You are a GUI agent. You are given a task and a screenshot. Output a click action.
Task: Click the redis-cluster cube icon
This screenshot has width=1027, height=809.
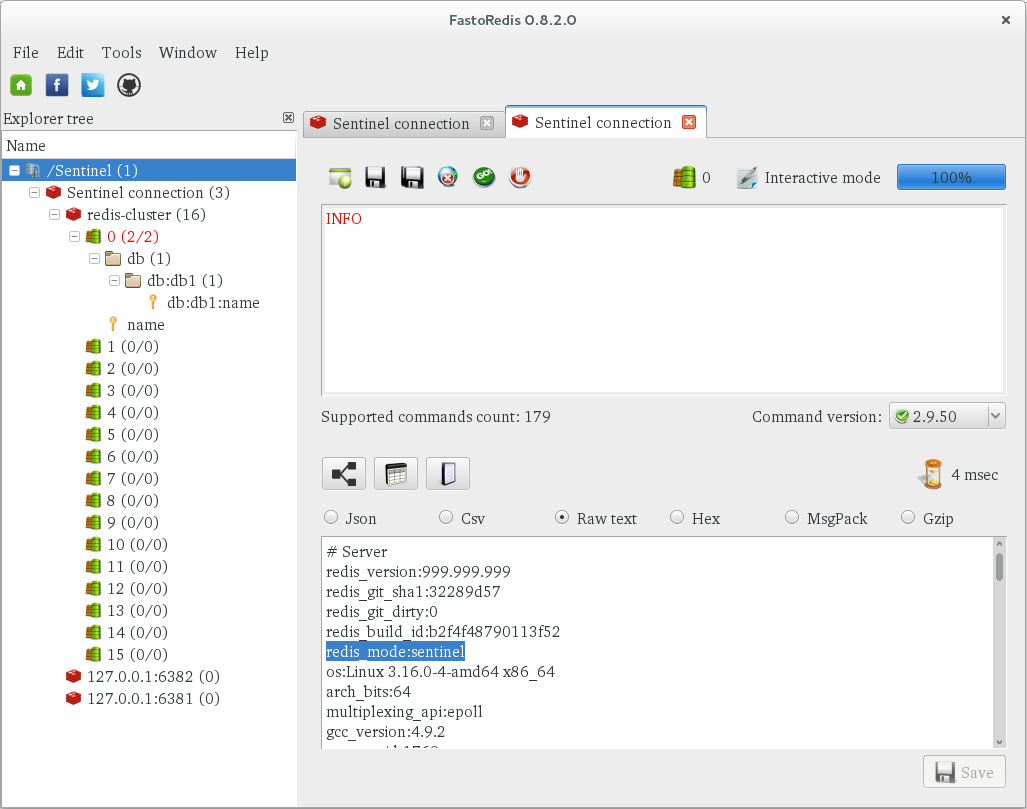[73, 214]
